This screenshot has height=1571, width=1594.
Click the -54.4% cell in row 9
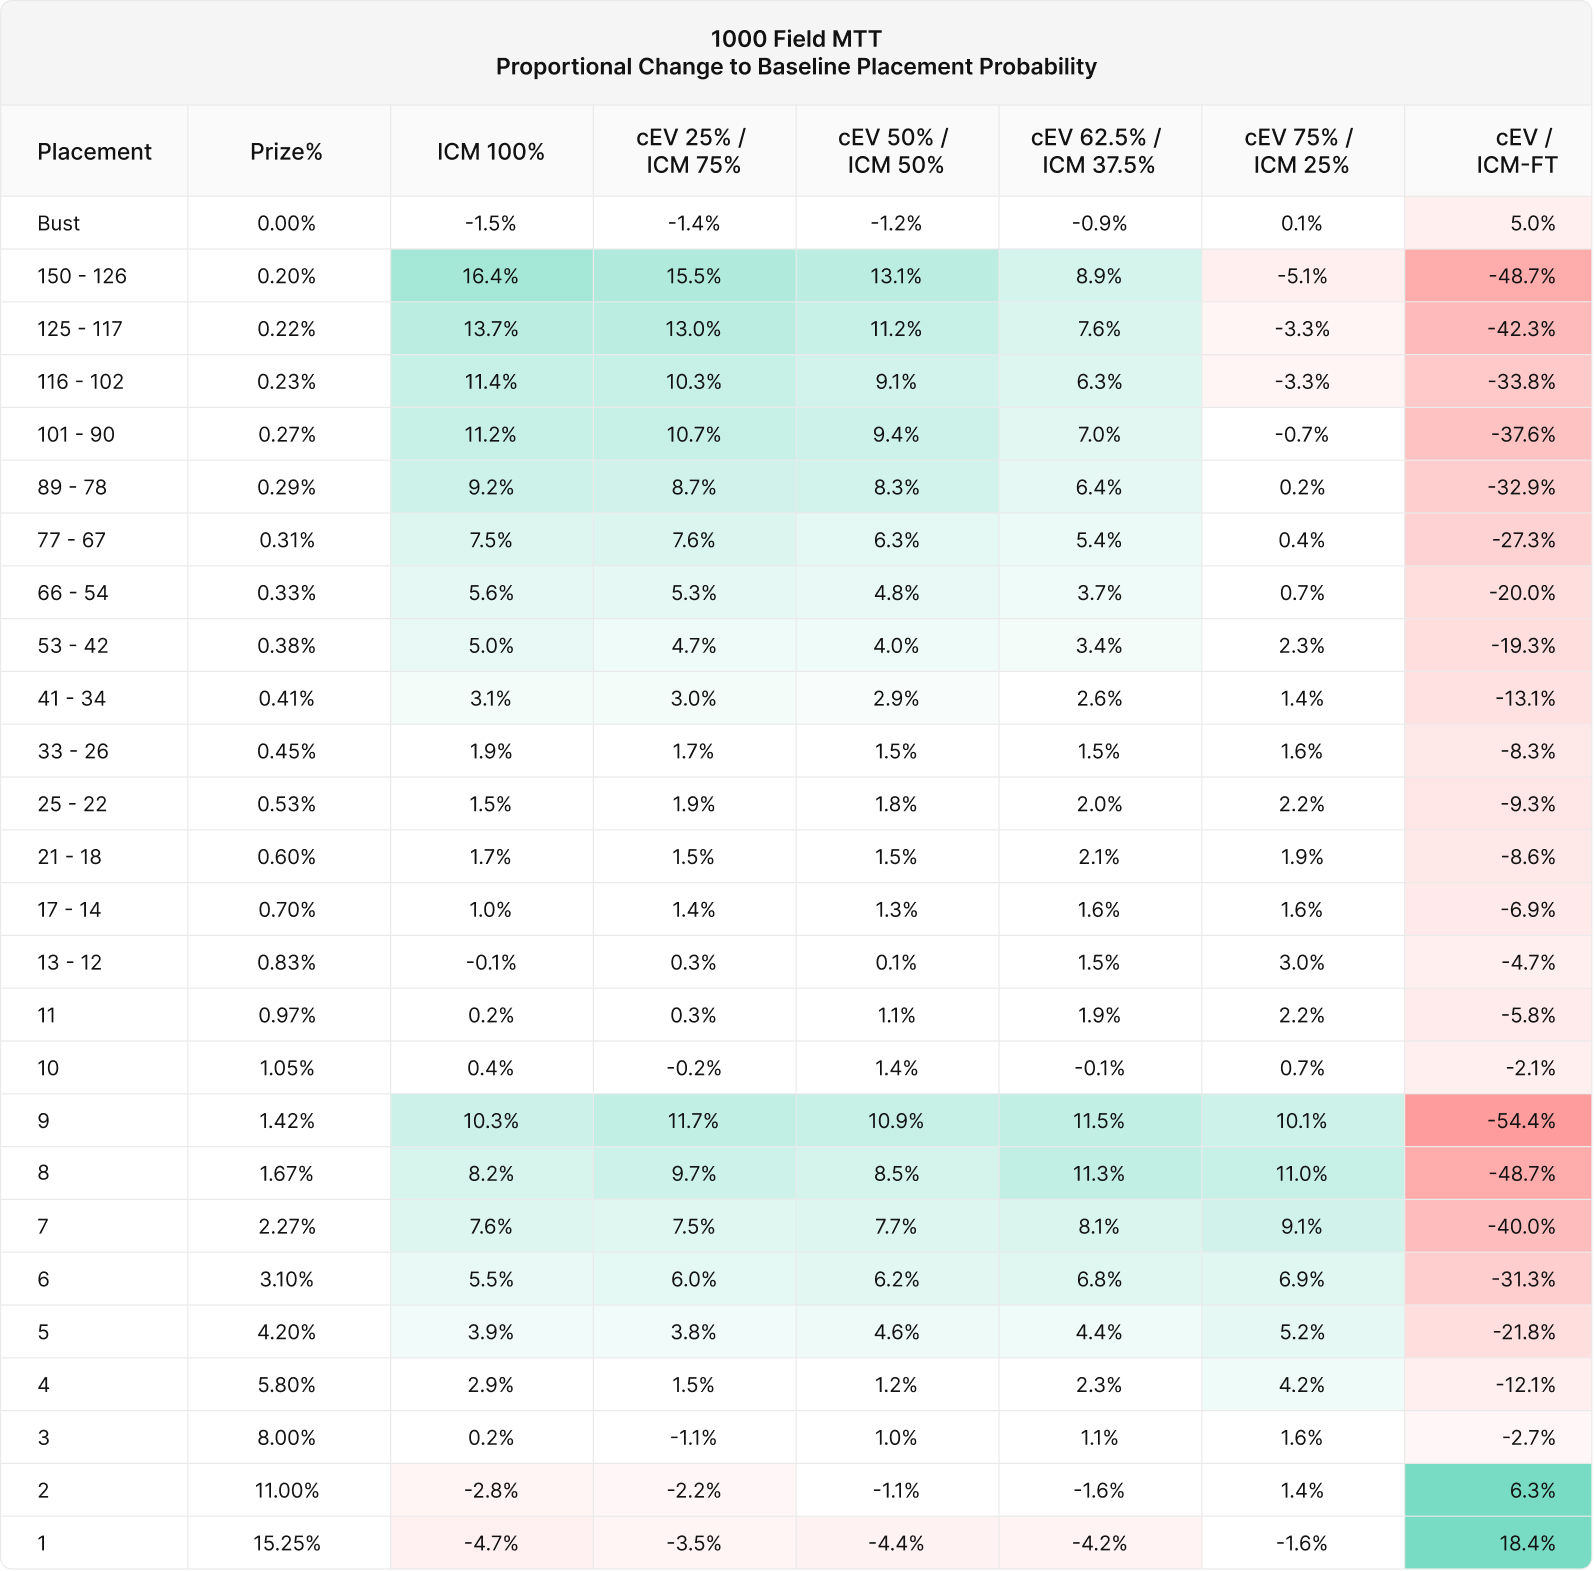tap(1498, 1121)
